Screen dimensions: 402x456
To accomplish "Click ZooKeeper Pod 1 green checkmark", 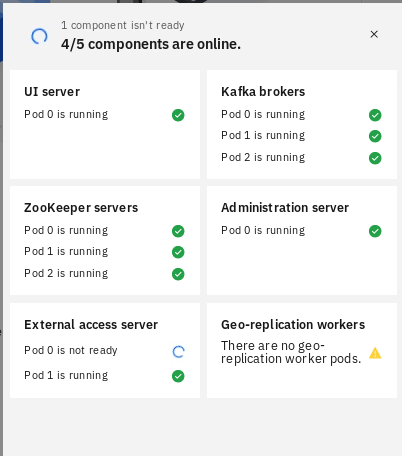I will tap(178, 252).
